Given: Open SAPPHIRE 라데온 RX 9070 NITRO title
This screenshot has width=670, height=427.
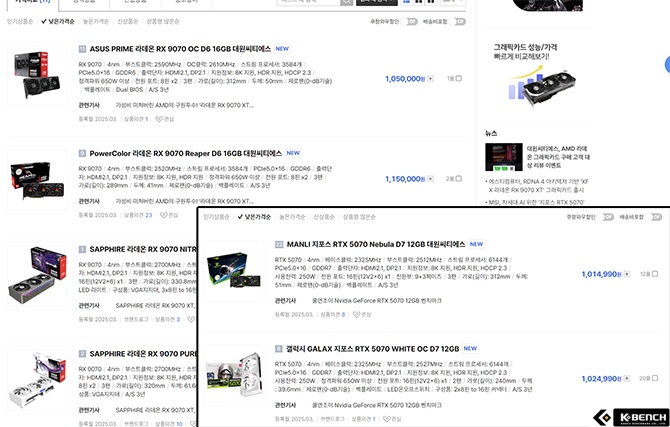Looking at the screenshot, I should point(143,249).
